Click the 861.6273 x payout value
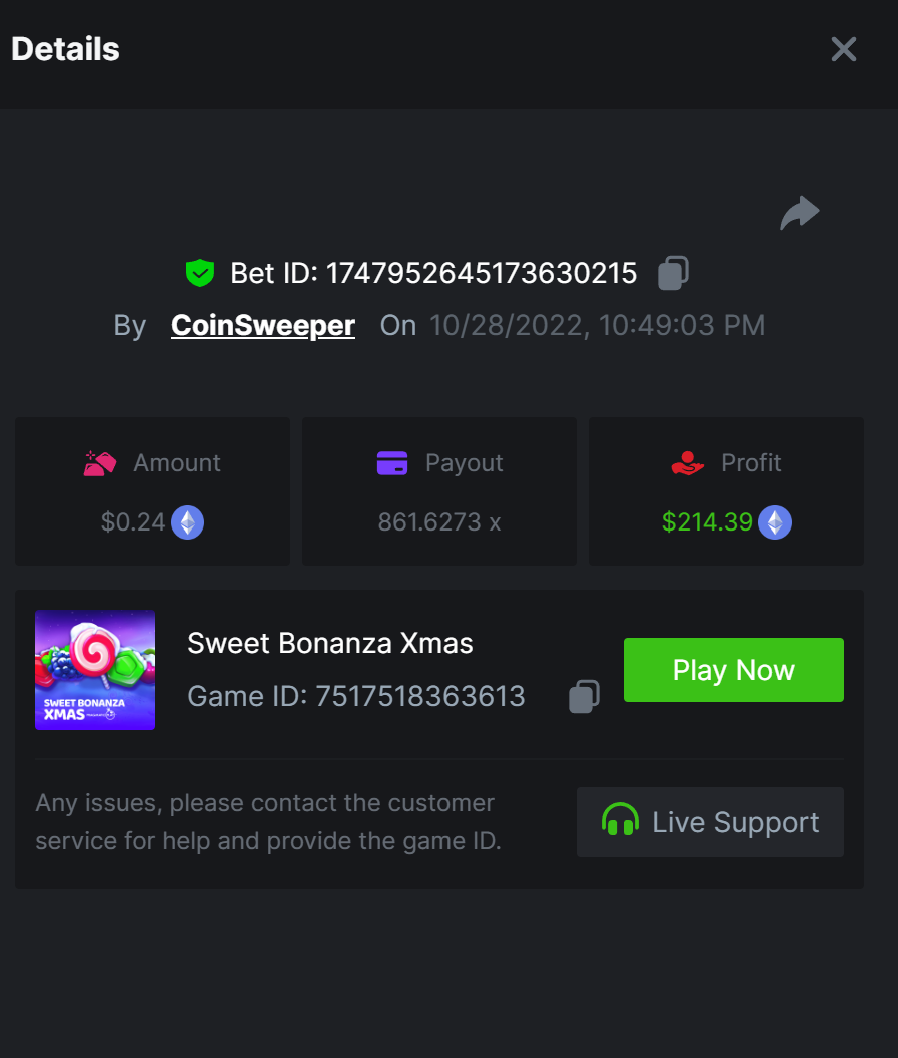The height and width of the screenshot is (1058, 898). tap(439, 522)
